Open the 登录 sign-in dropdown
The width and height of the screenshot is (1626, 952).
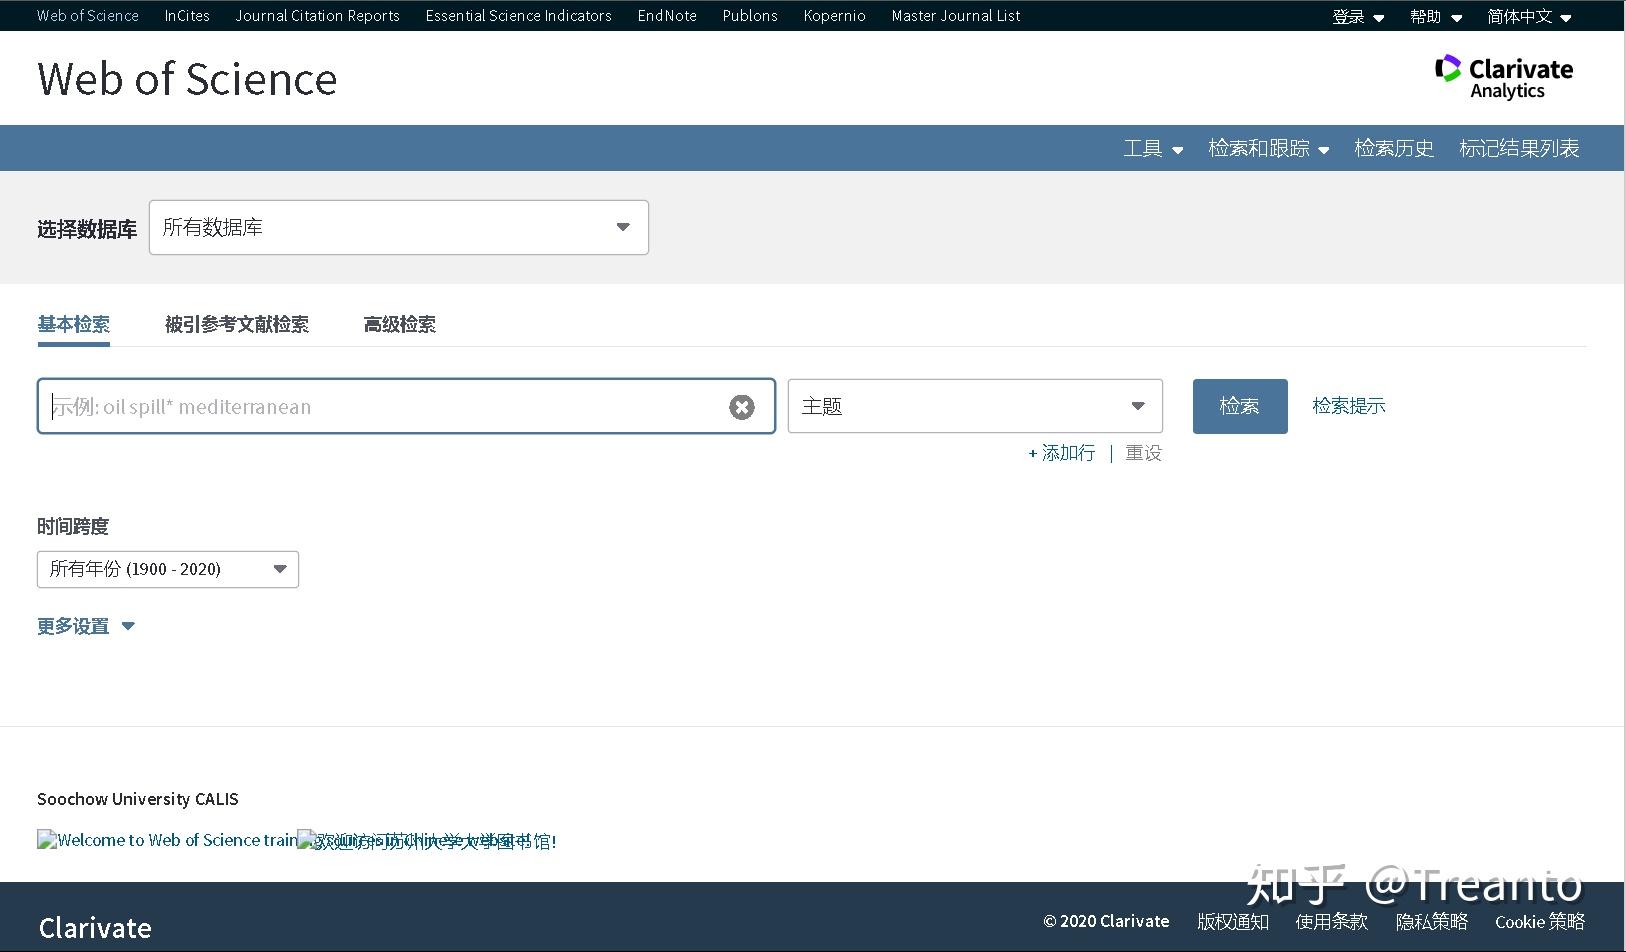(1358, 16)
